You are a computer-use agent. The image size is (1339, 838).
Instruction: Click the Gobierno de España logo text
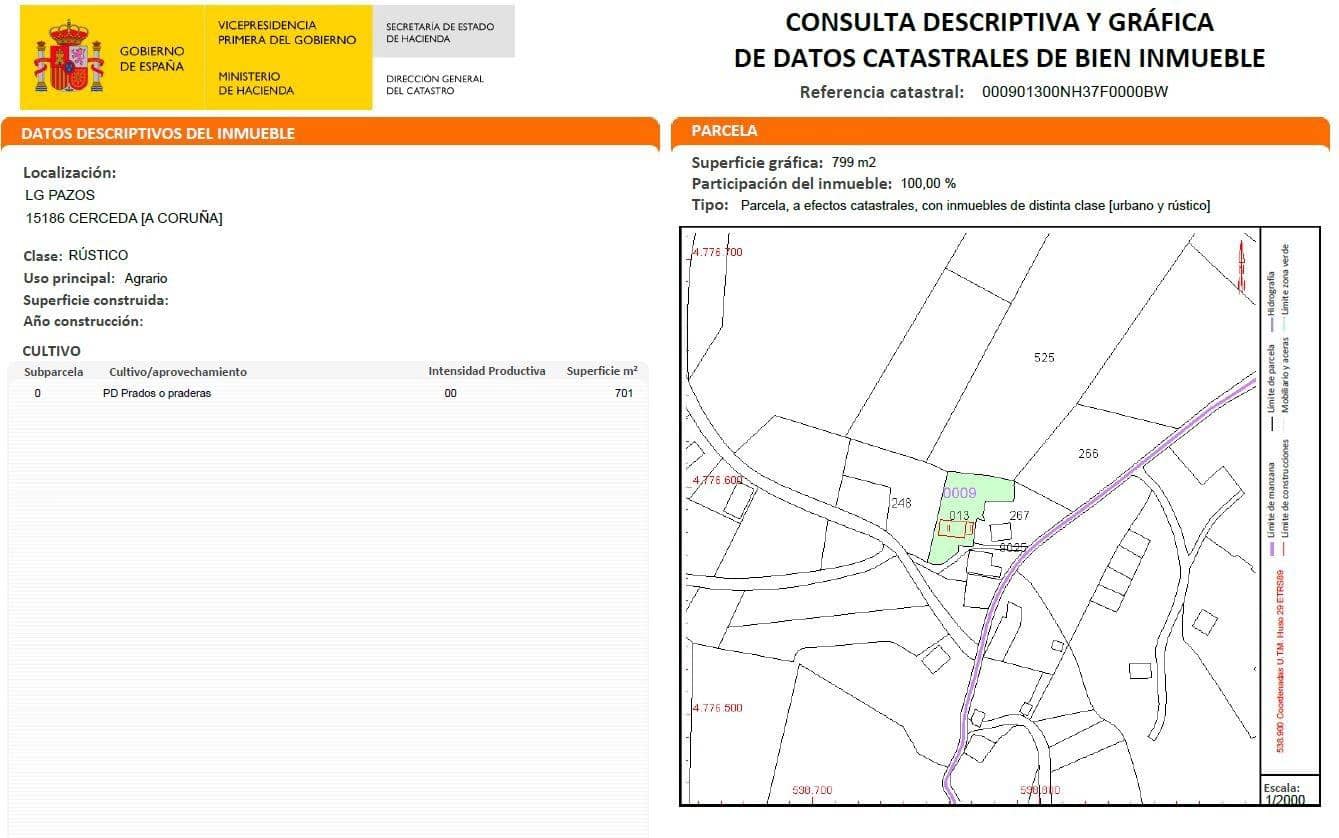pos(151,58)
